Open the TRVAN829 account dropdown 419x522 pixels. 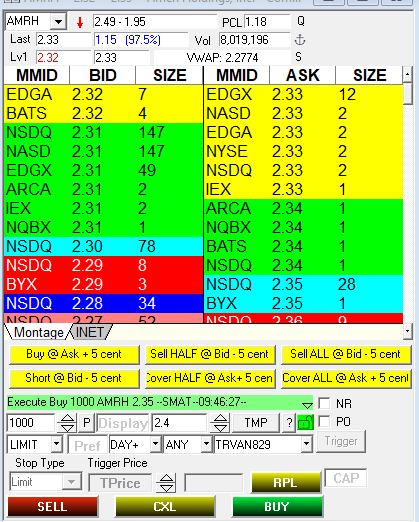(306, 444)
